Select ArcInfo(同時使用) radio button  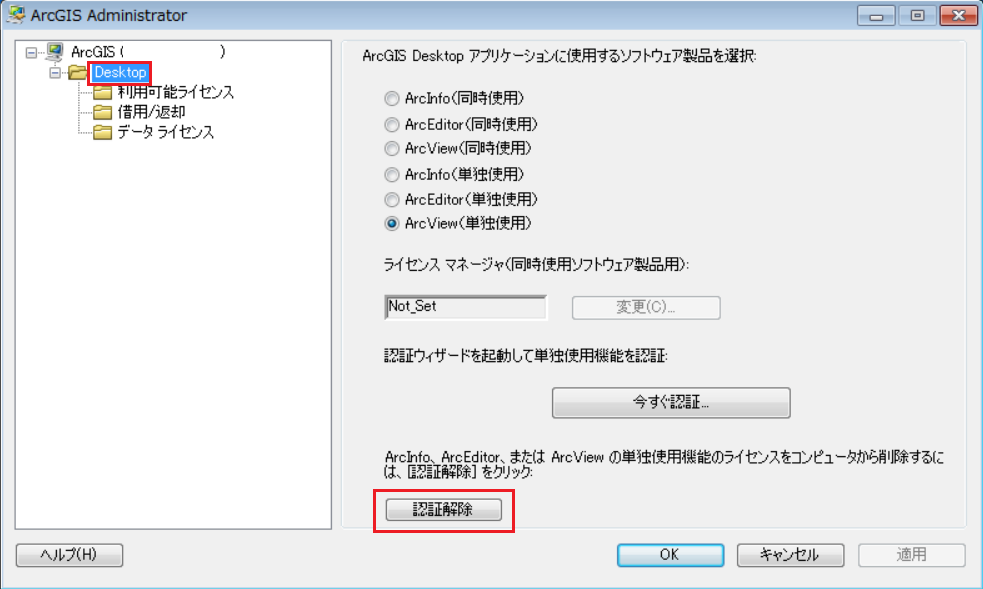[x=392, y=98]
